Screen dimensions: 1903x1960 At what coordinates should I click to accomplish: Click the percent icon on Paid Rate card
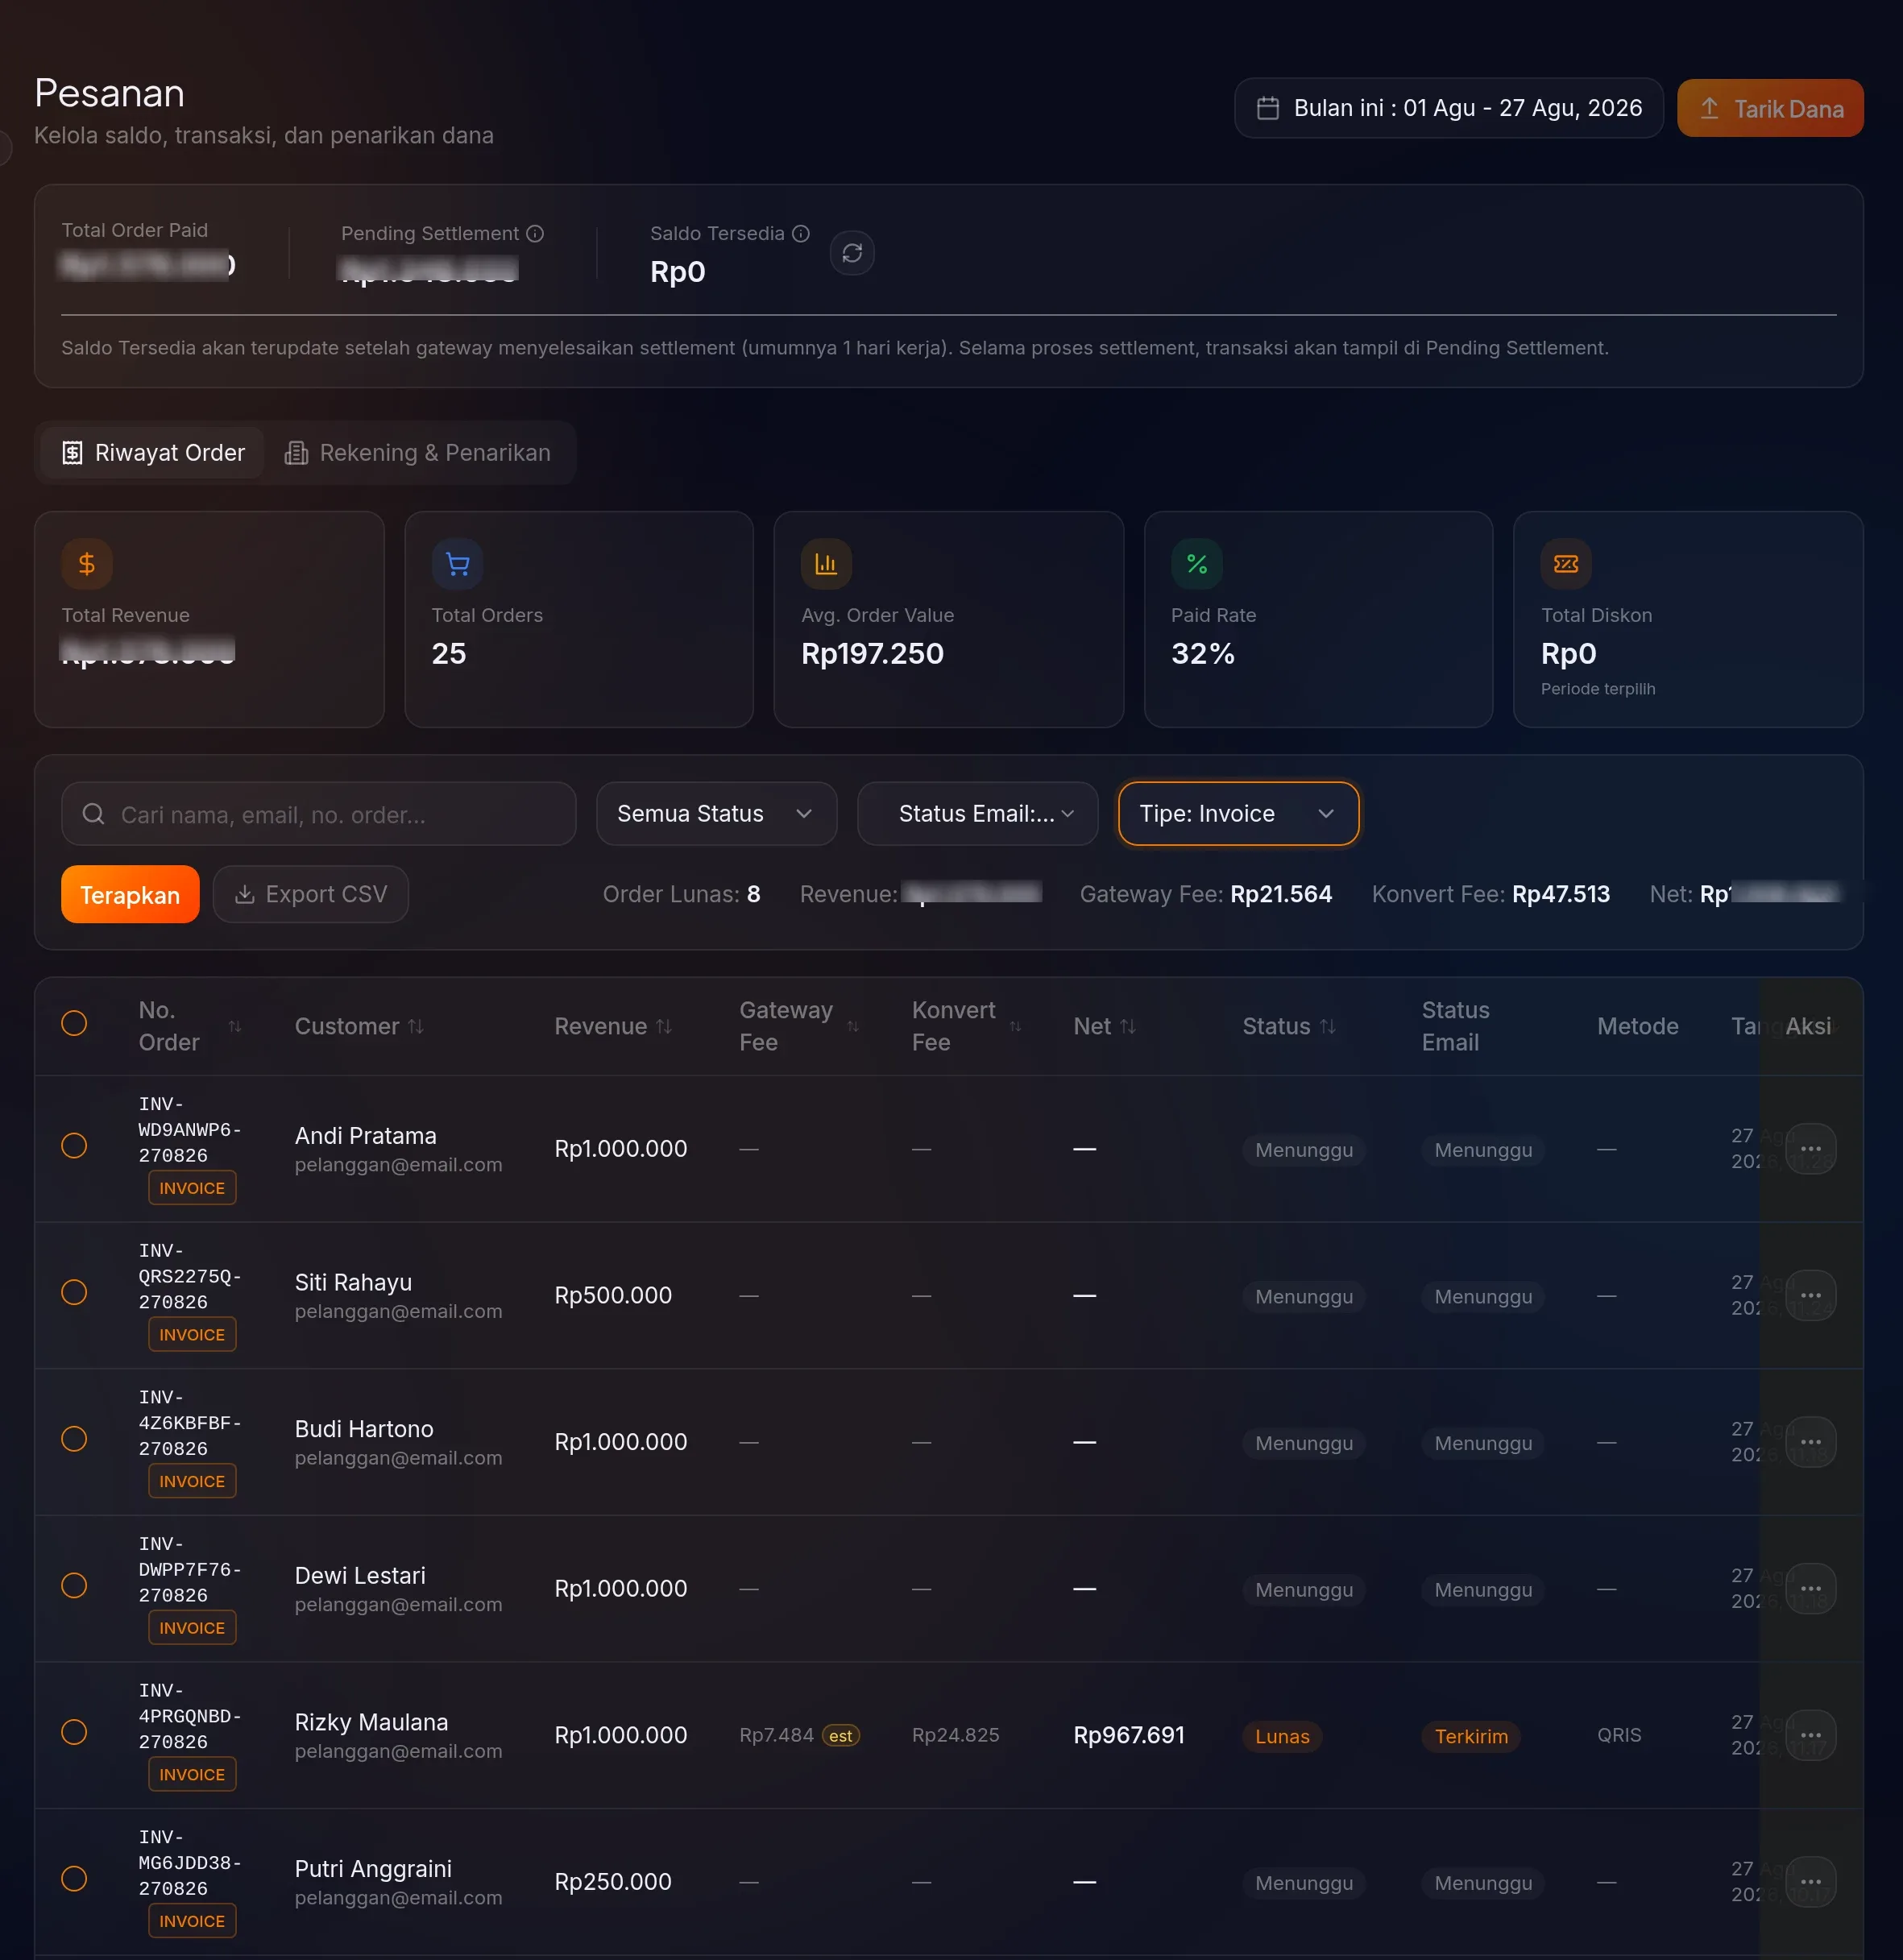[1197, 564]
